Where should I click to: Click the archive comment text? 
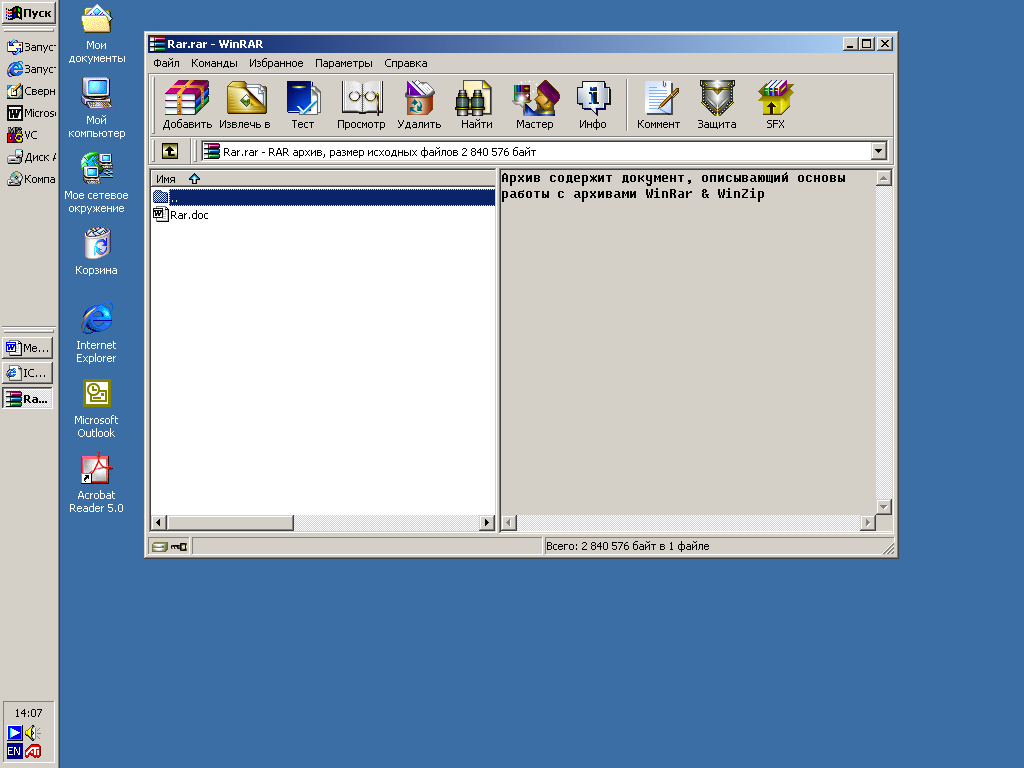[673, 185]
